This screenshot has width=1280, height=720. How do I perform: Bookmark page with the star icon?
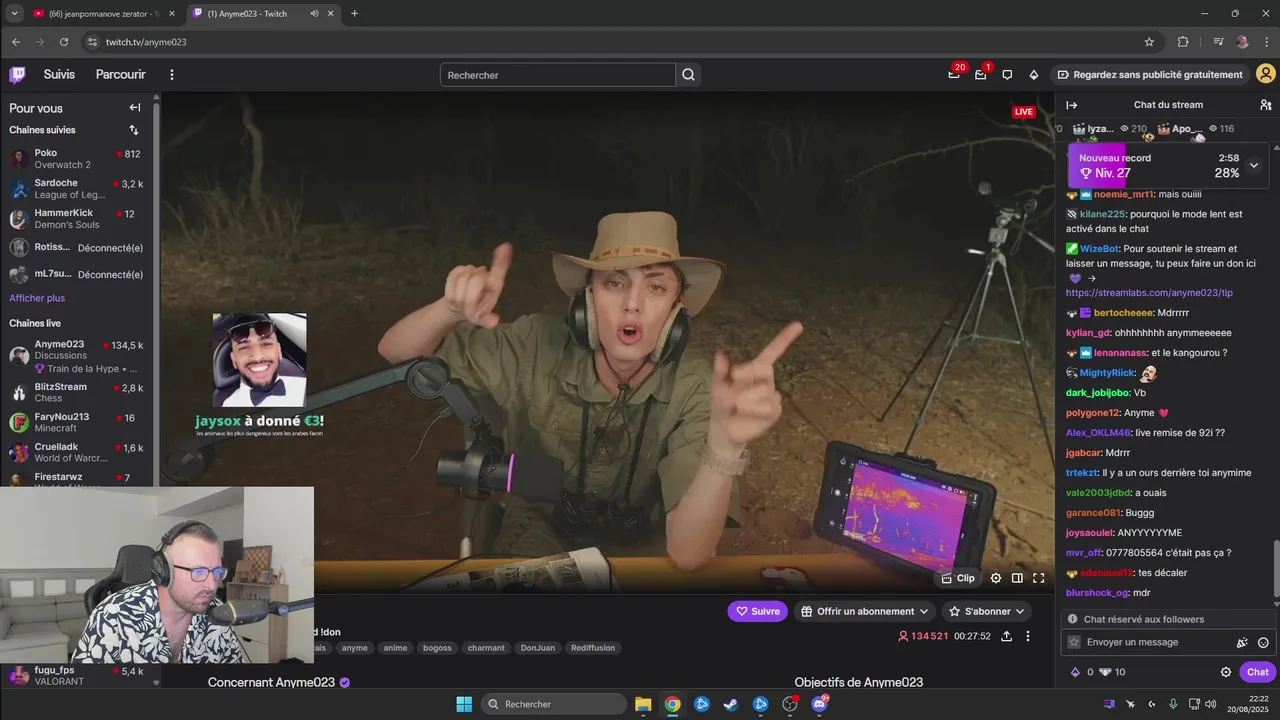(x=1149, y=42)
